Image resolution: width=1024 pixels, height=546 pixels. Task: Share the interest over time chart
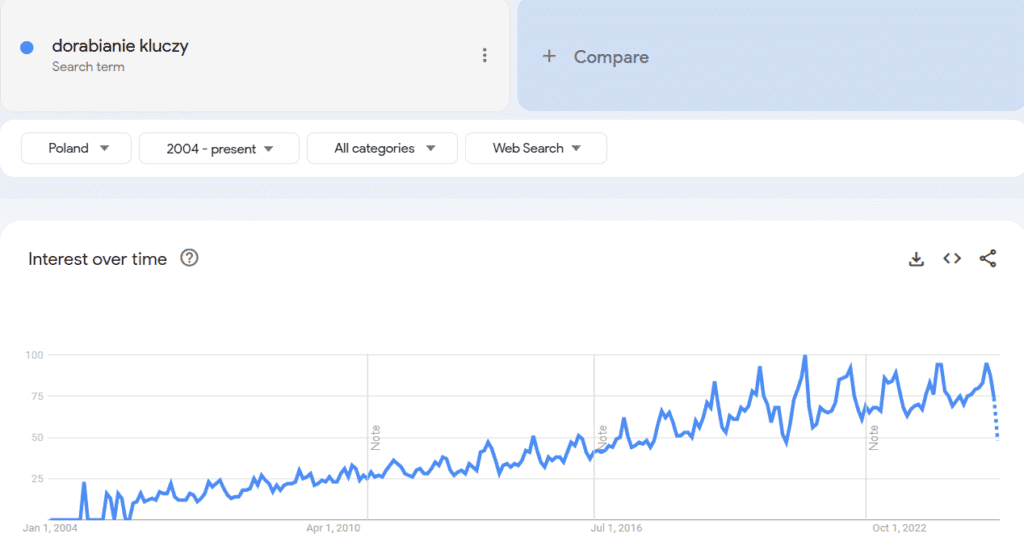coord(988,259)
